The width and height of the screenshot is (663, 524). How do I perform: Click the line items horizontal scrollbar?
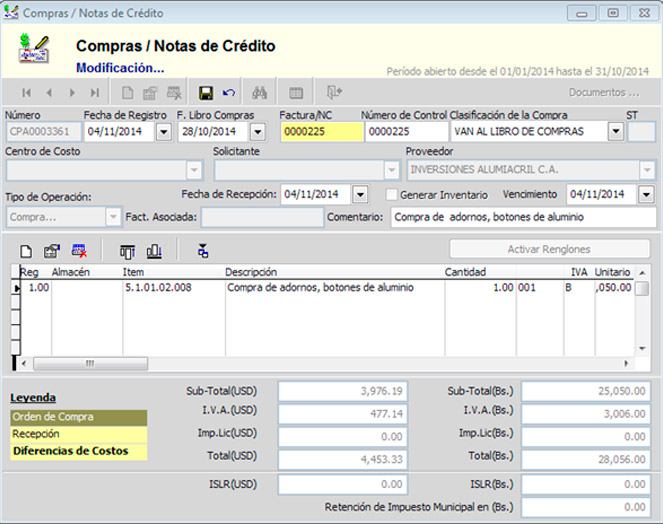coord(88,364)
